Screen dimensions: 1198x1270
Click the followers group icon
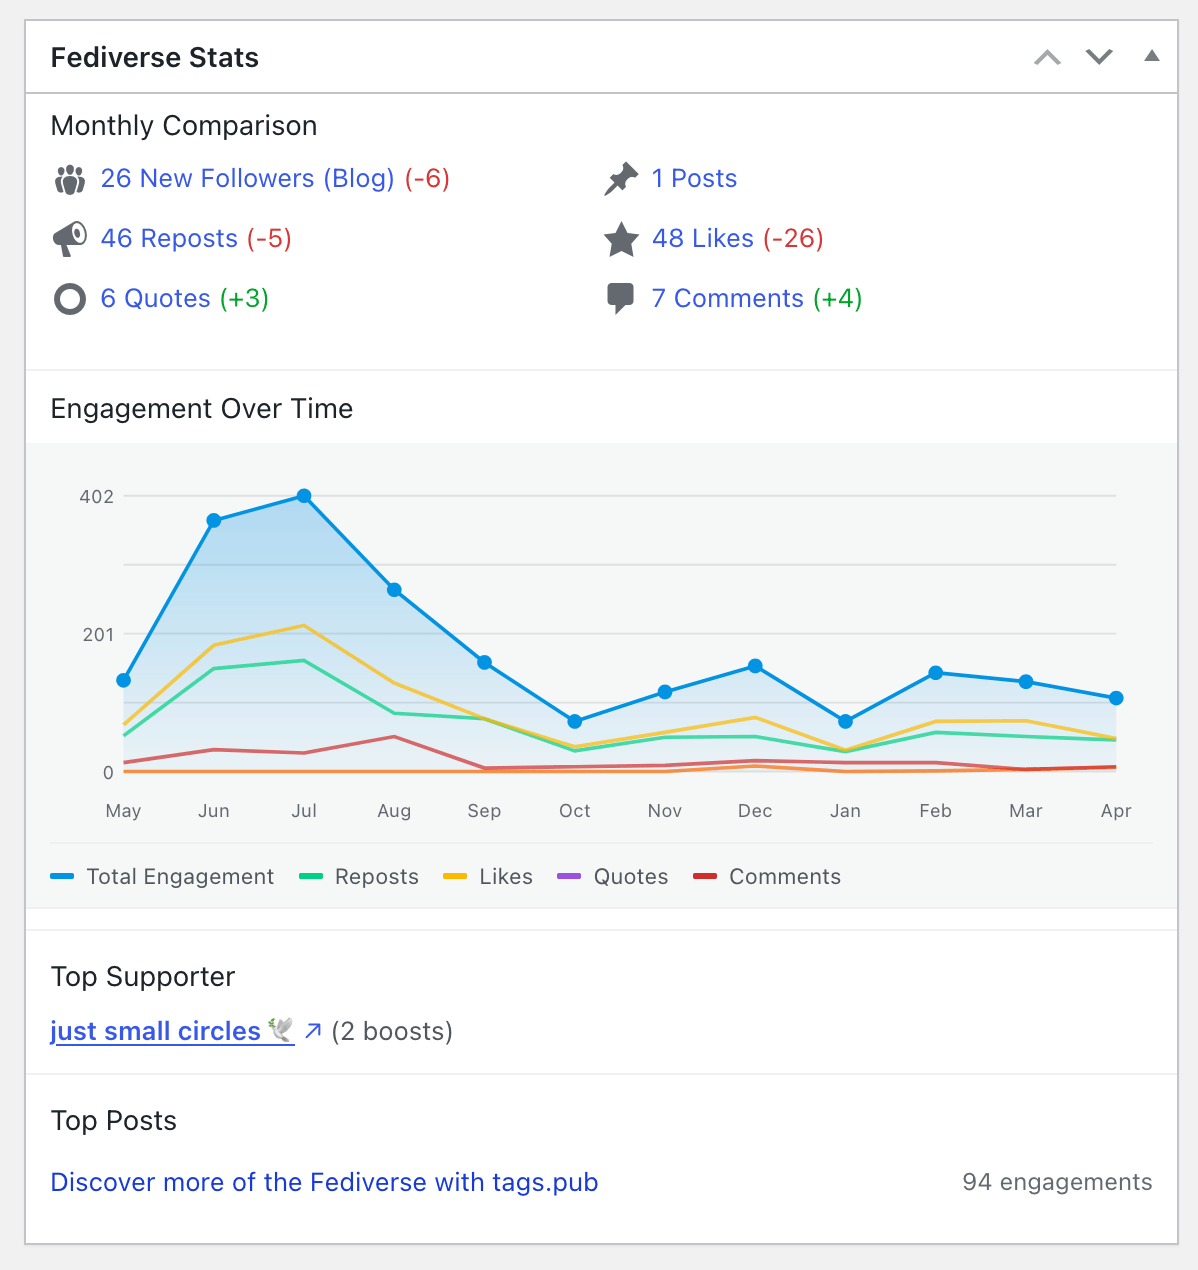tap(69, 179)
